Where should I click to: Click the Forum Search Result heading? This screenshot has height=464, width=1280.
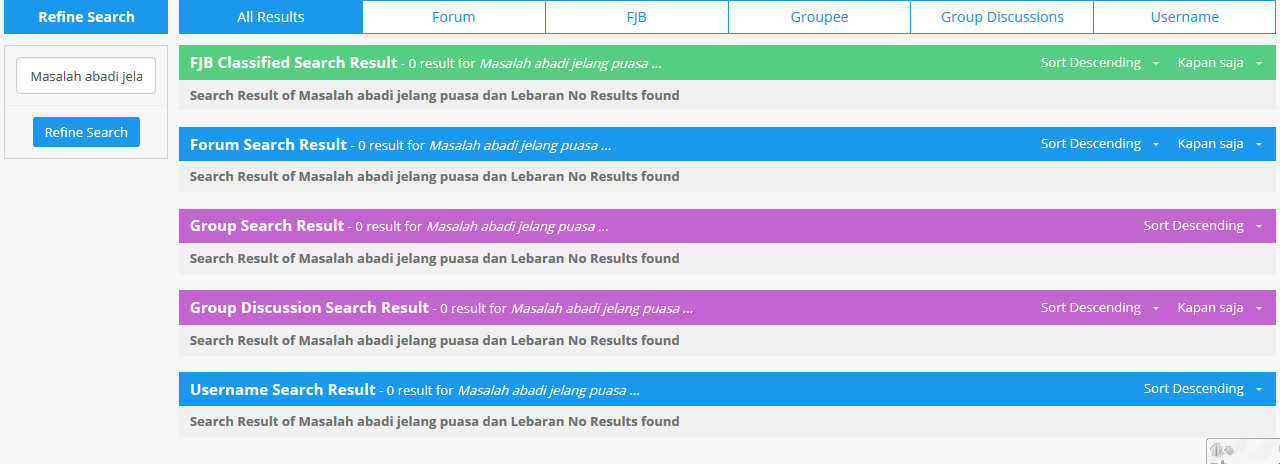point(269,145)
